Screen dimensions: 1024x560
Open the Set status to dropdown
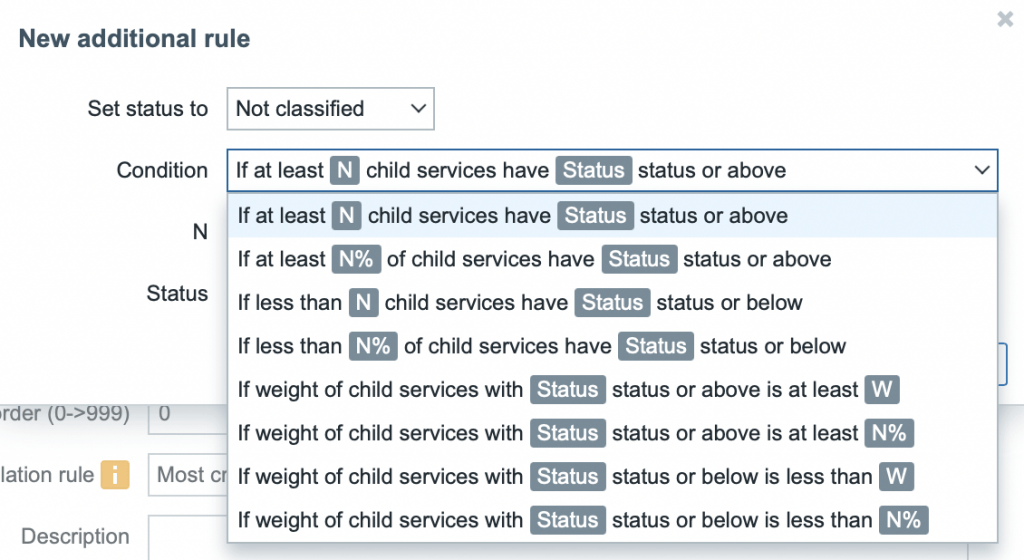pyautogui.click(x=330, y=109)
